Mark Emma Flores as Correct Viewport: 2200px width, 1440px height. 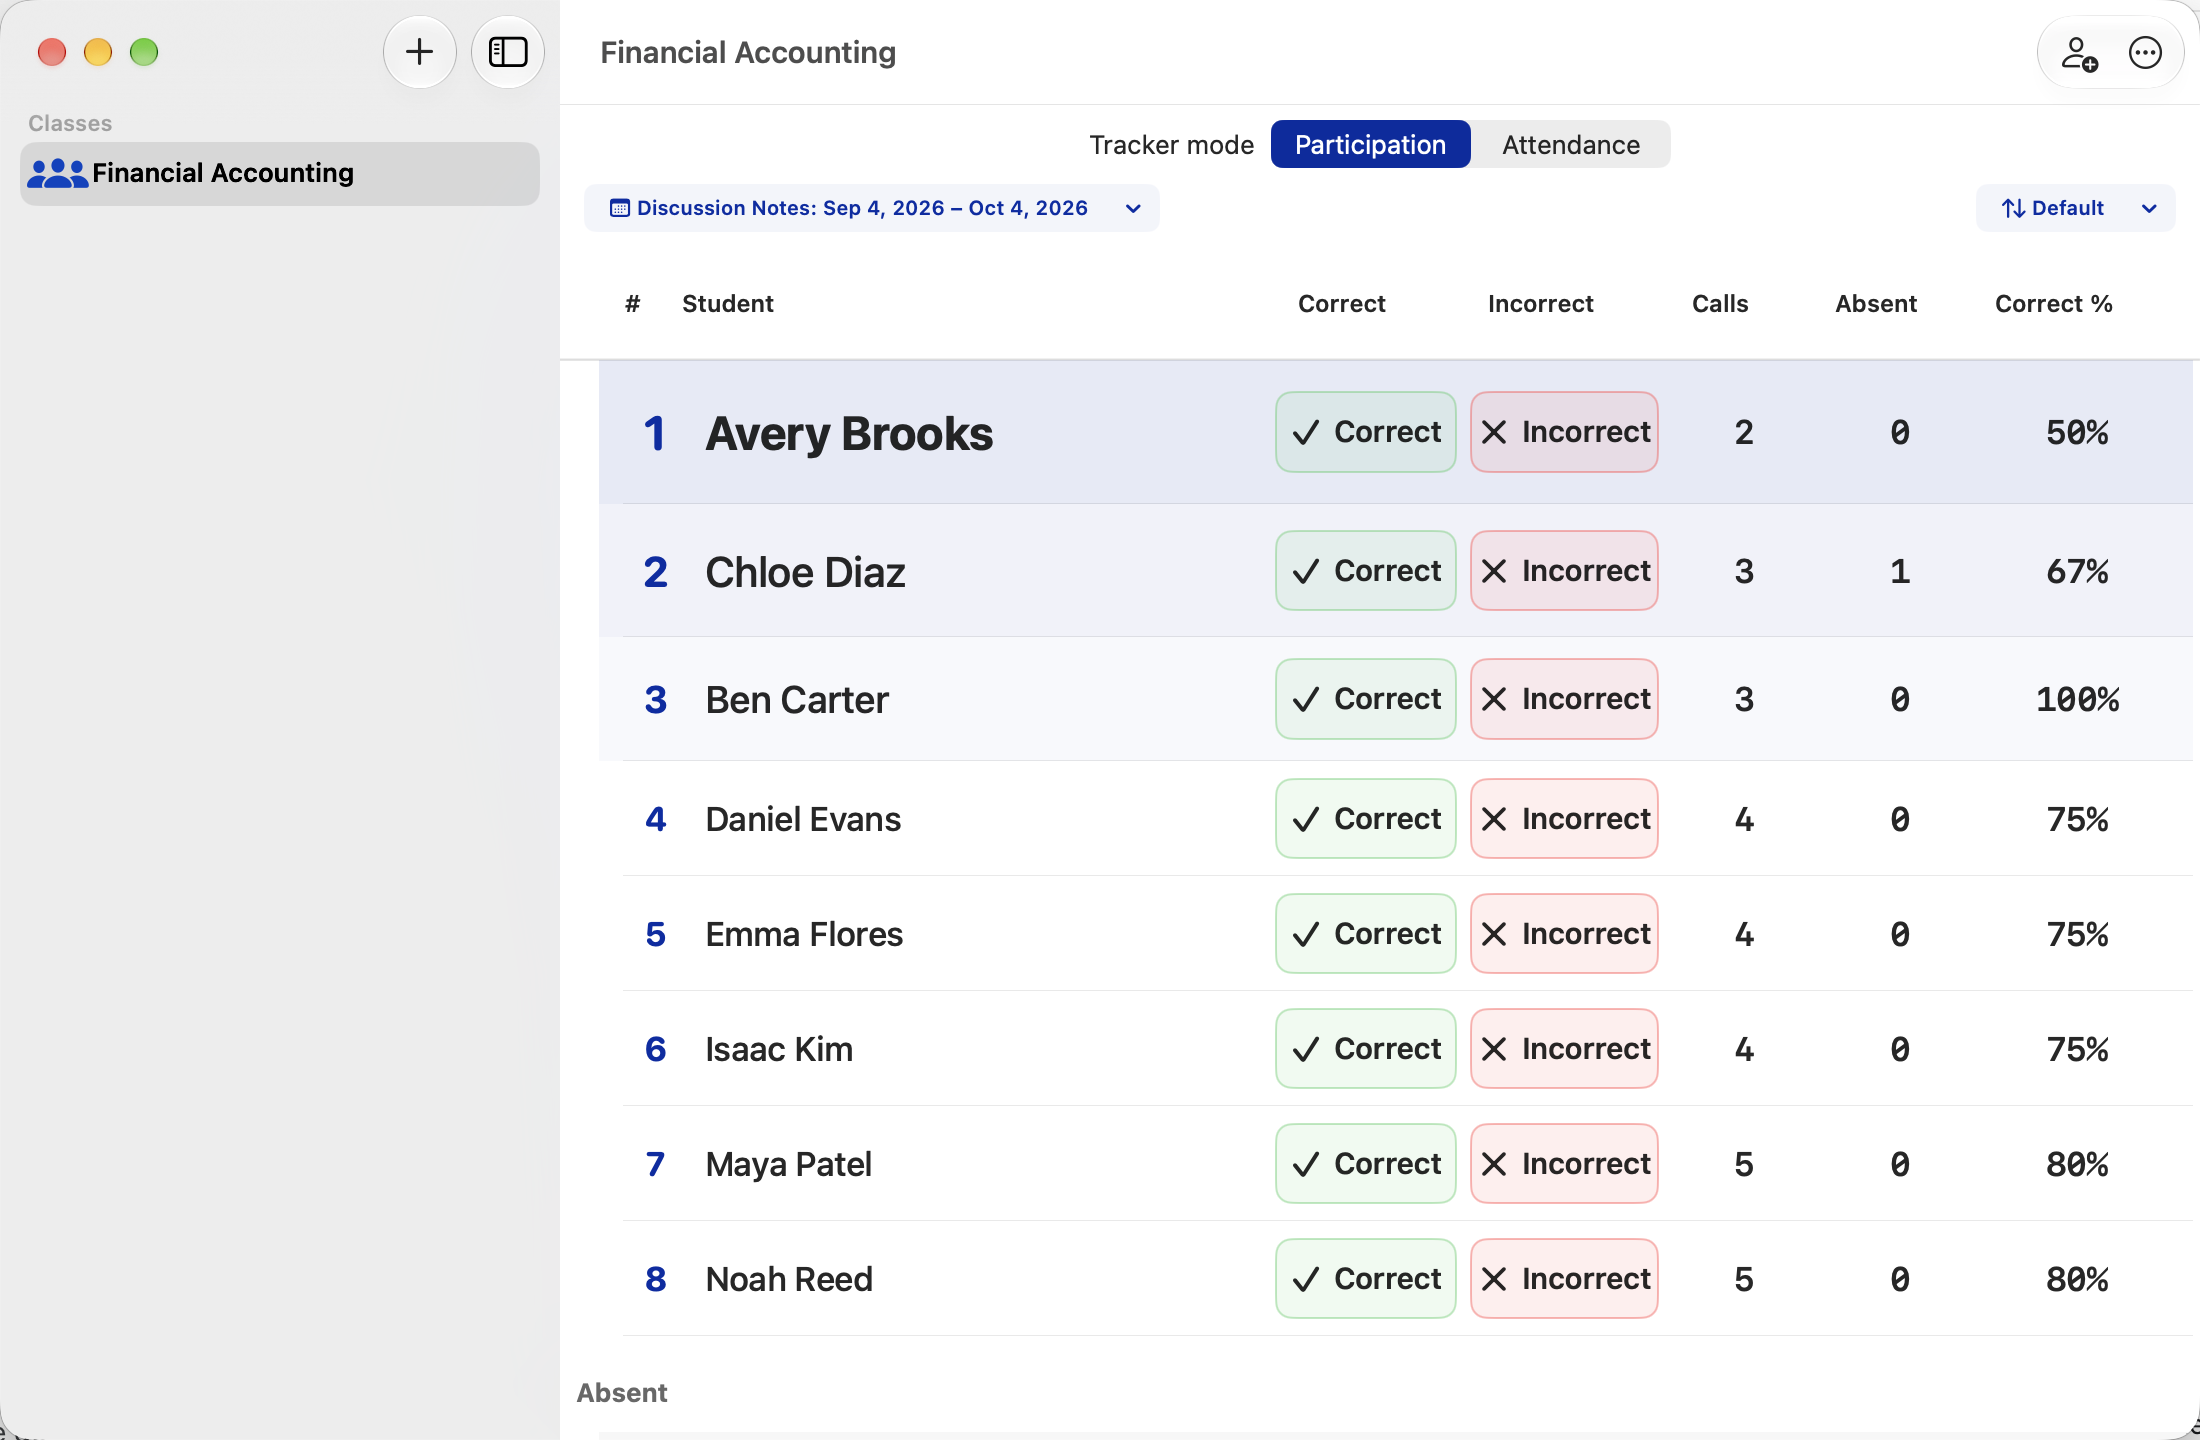(x=1366, y=934)
